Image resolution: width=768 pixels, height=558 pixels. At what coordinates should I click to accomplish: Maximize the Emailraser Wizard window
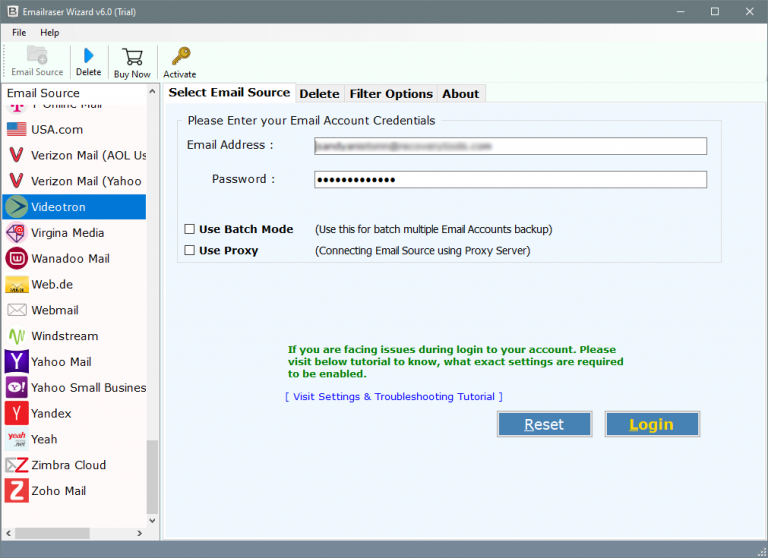(715, 11)
